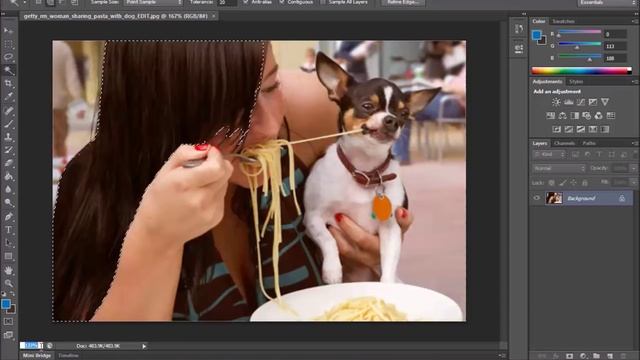The height and width of the screenshot is (360, 640).
Task: Toggle lock image pixels
Action: [x=563, y=182]
